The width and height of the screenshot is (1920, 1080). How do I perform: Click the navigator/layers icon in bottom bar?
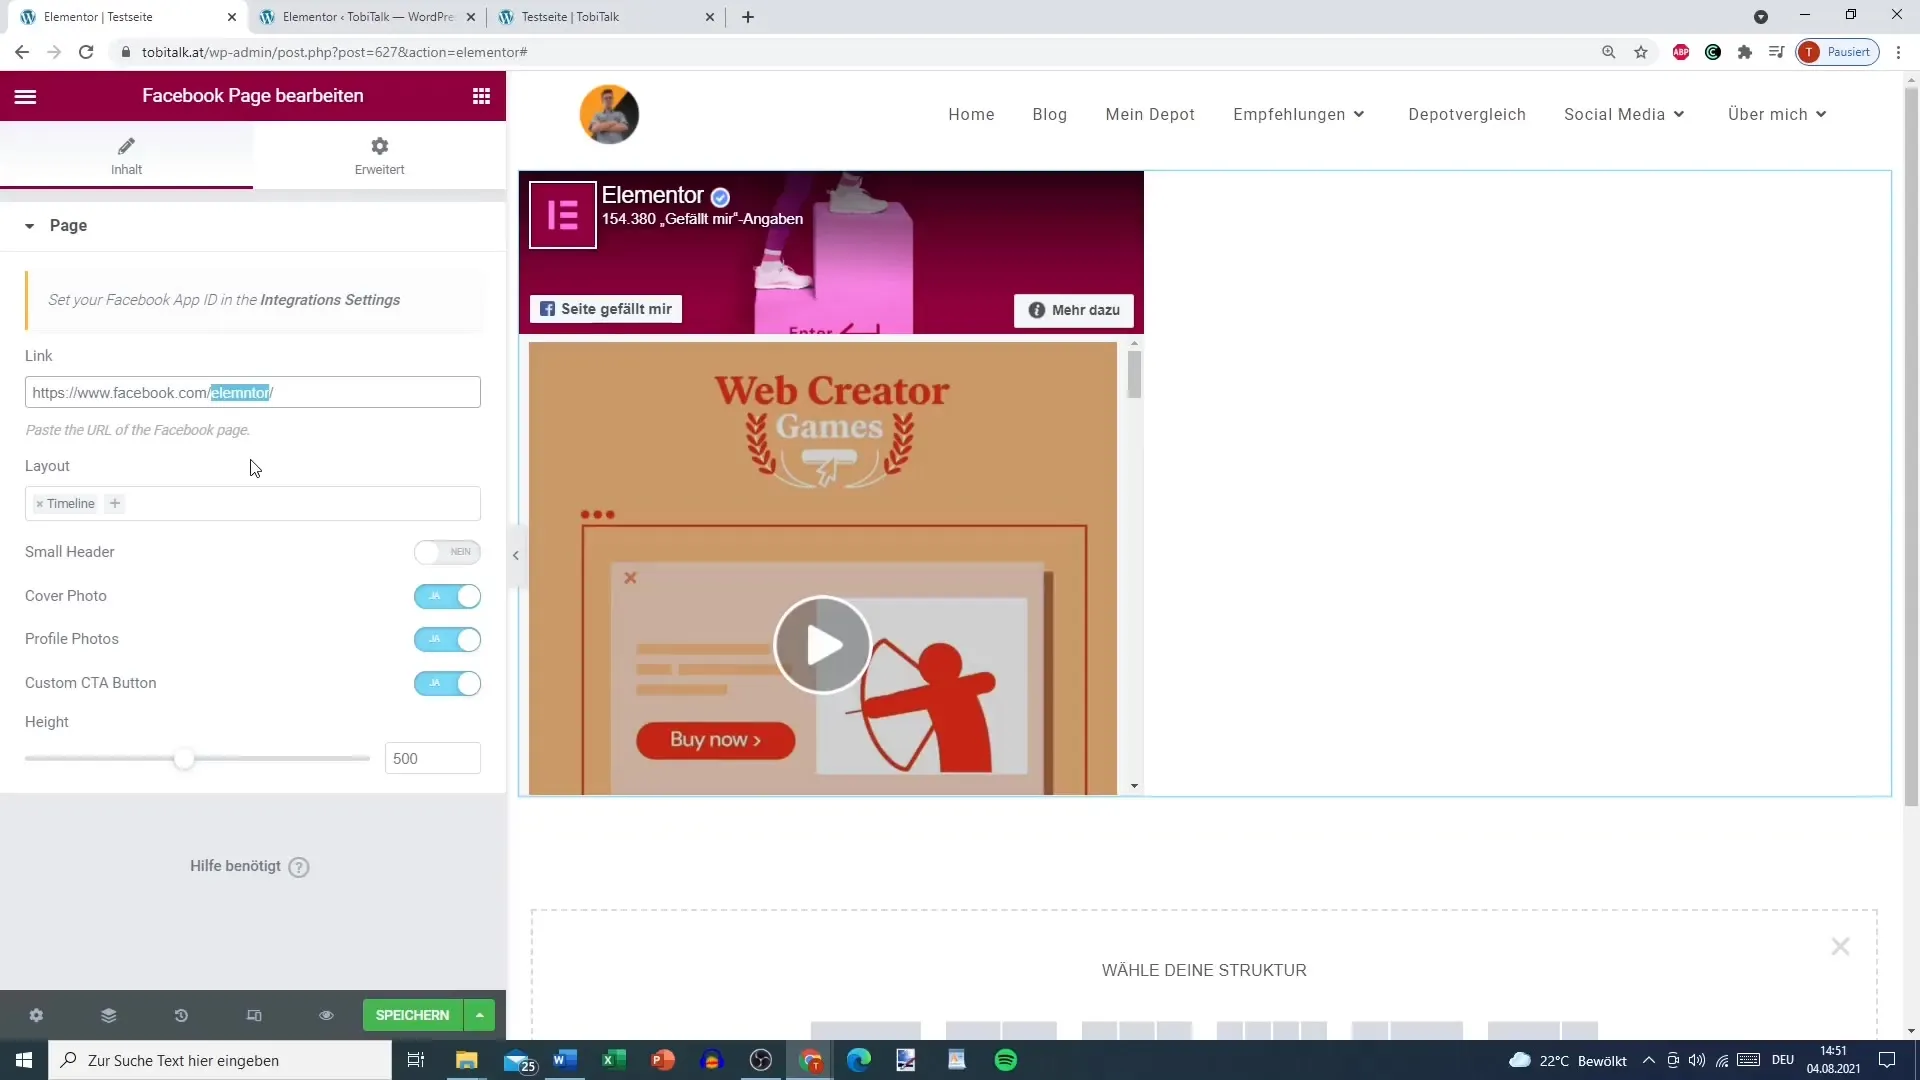108,1015
